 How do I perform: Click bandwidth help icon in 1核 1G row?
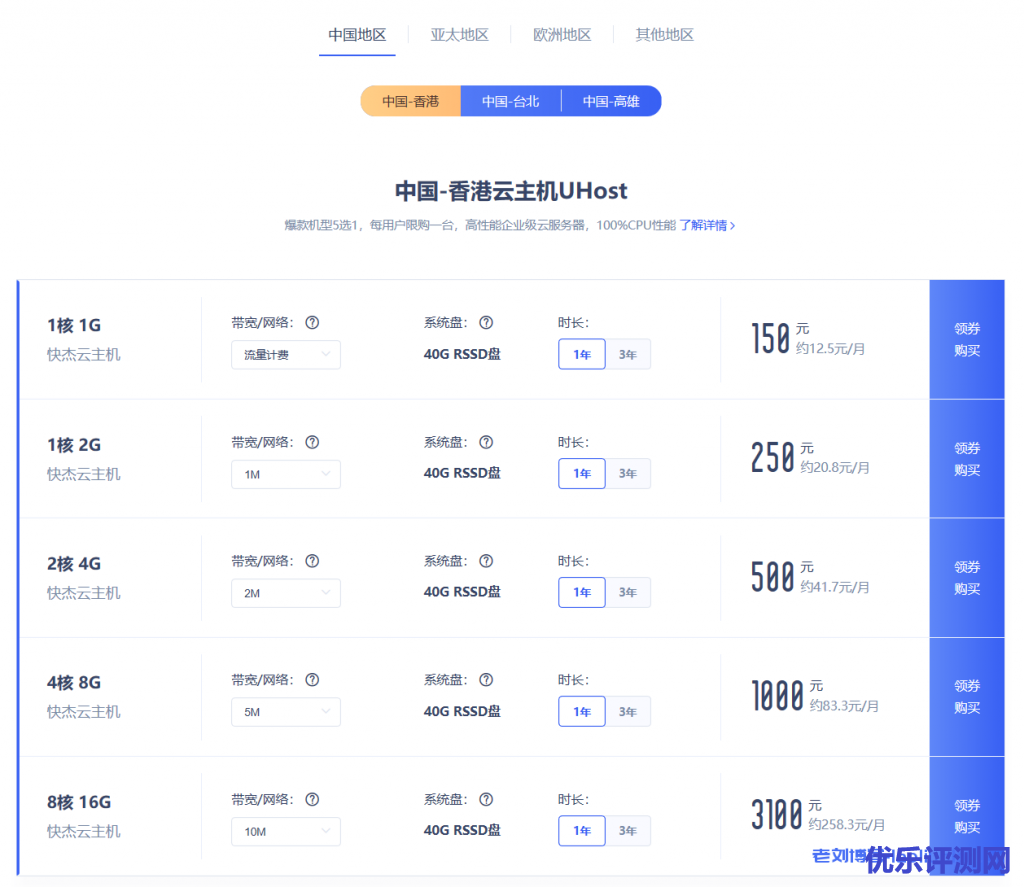click(x=312, y=323)
